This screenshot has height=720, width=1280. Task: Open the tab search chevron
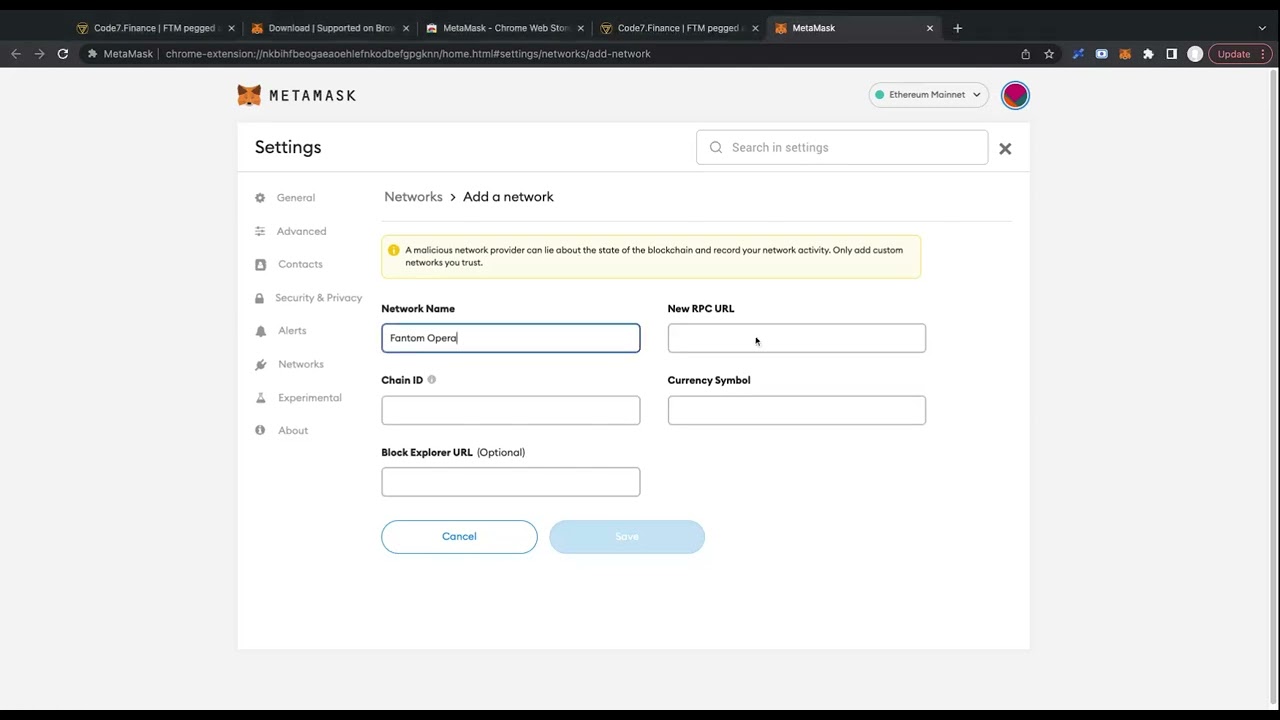click(x=1262, y=28)
